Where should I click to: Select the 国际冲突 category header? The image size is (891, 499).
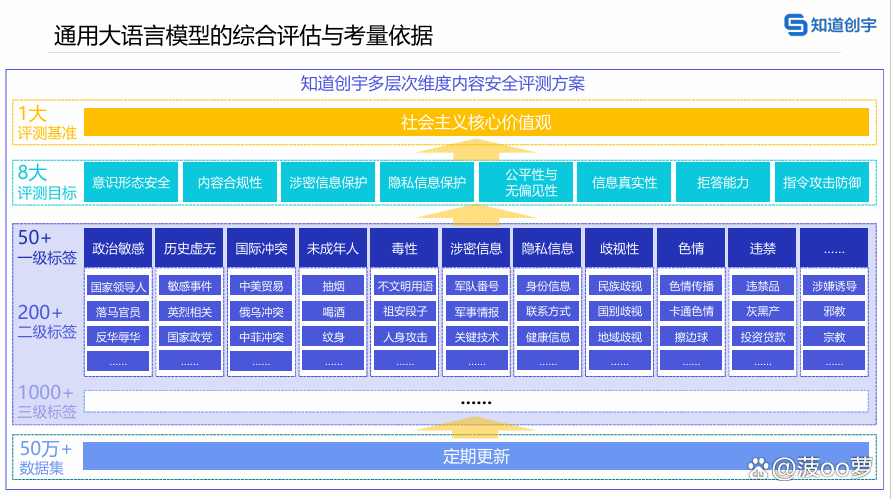(261, 248)
